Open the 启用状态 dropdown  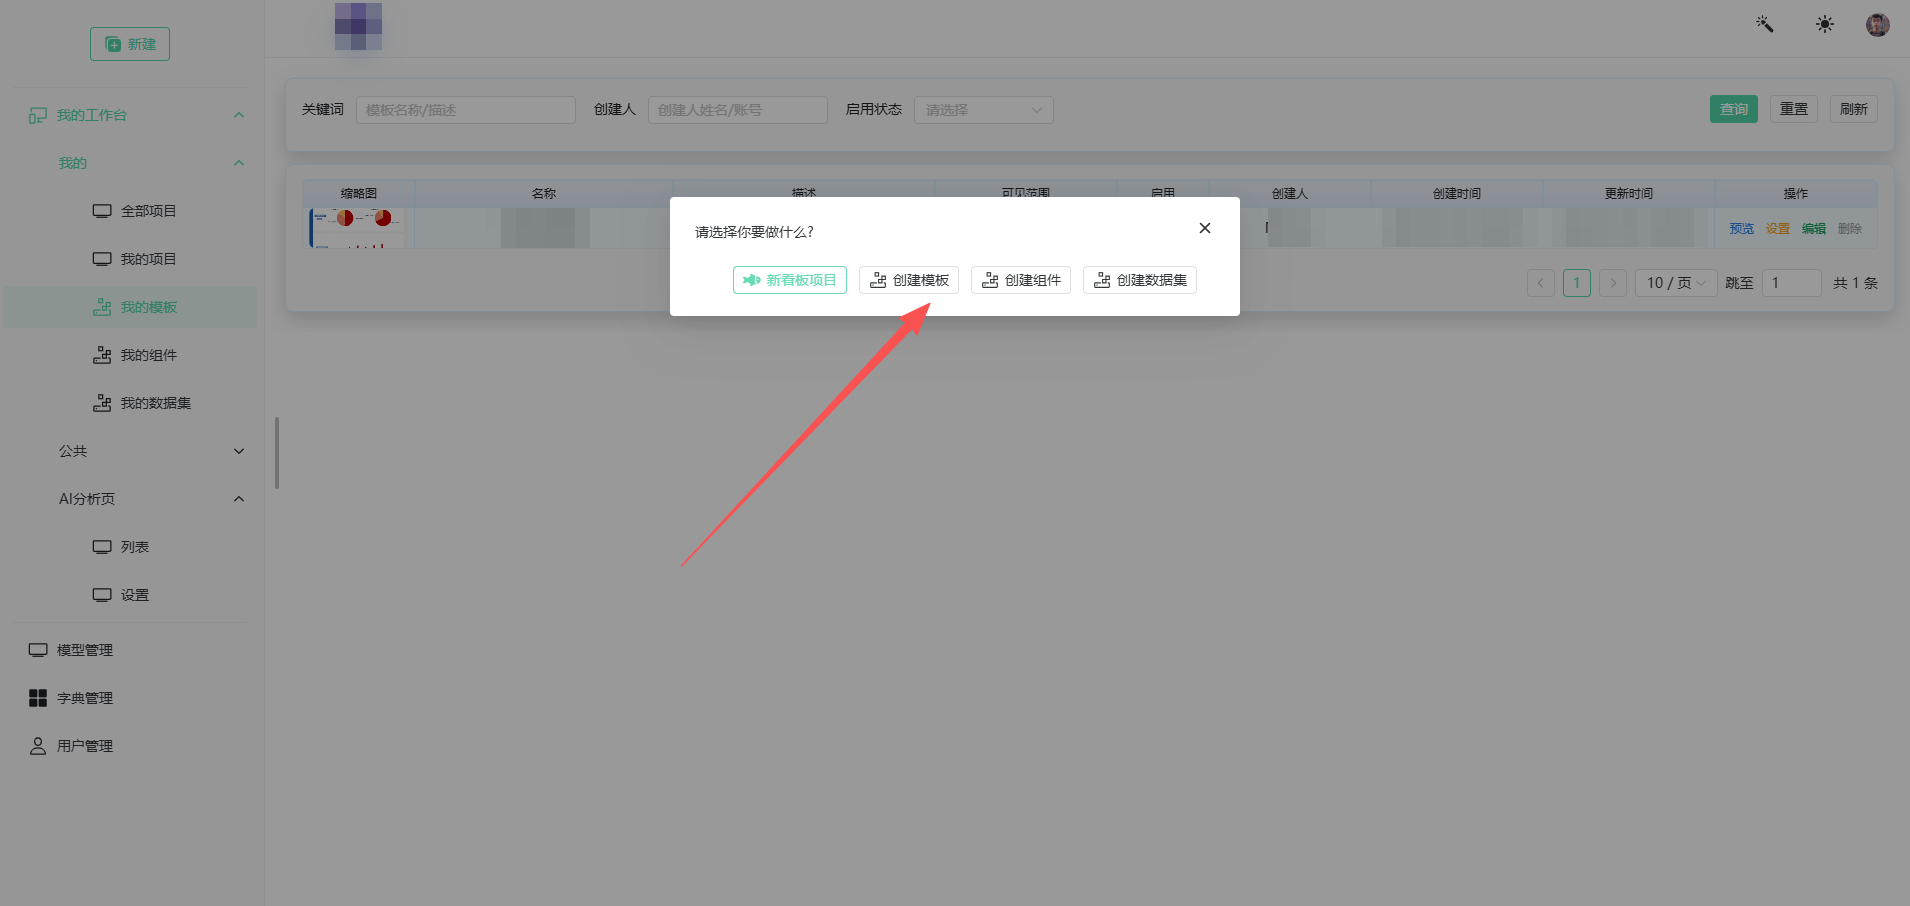tap(984, 110)
